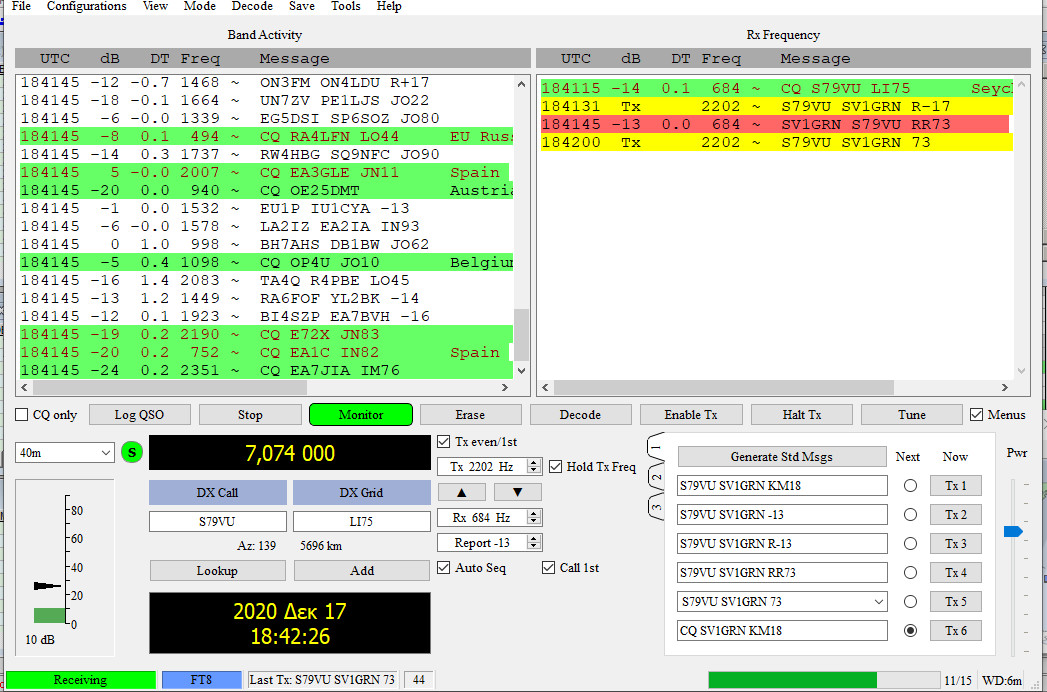
Task: Click the Enable Tx button
Action: pos(691,414)
